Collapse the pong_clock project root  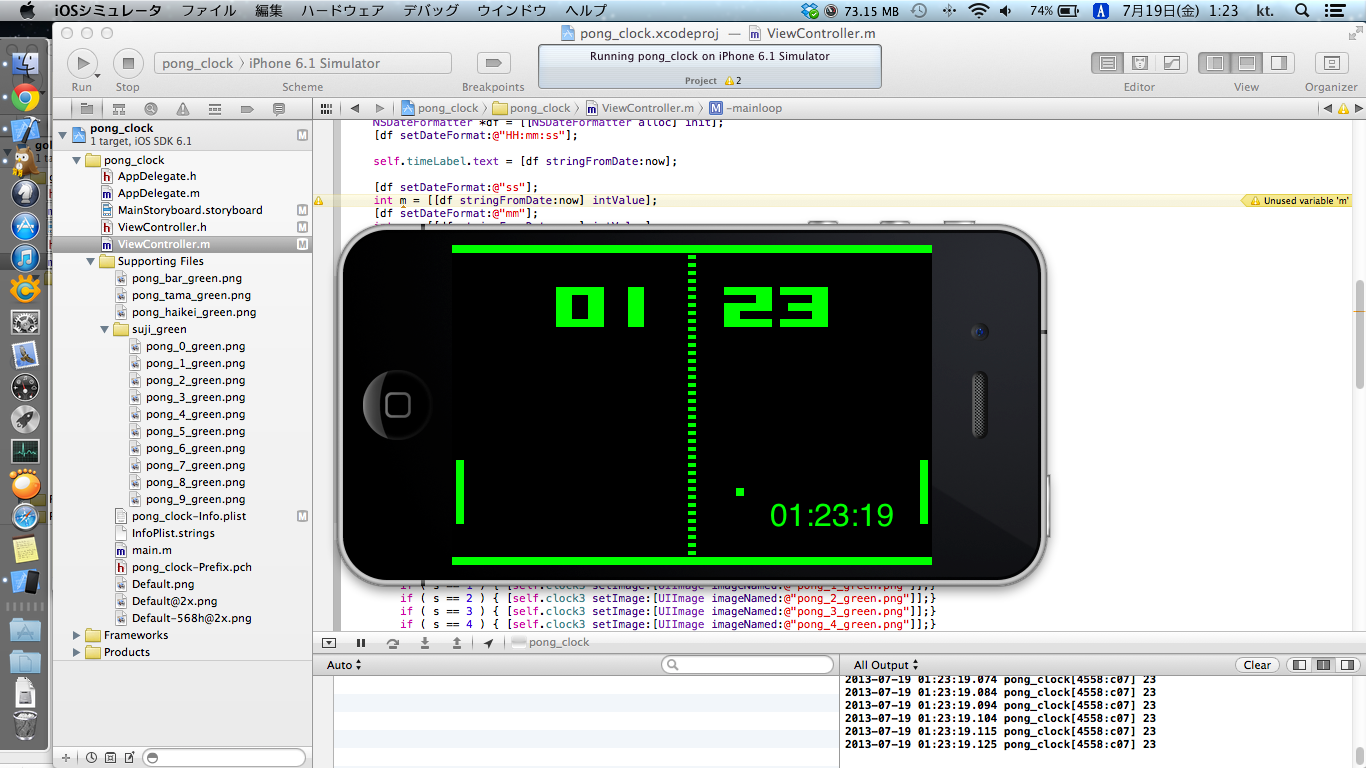coord(62,135)
